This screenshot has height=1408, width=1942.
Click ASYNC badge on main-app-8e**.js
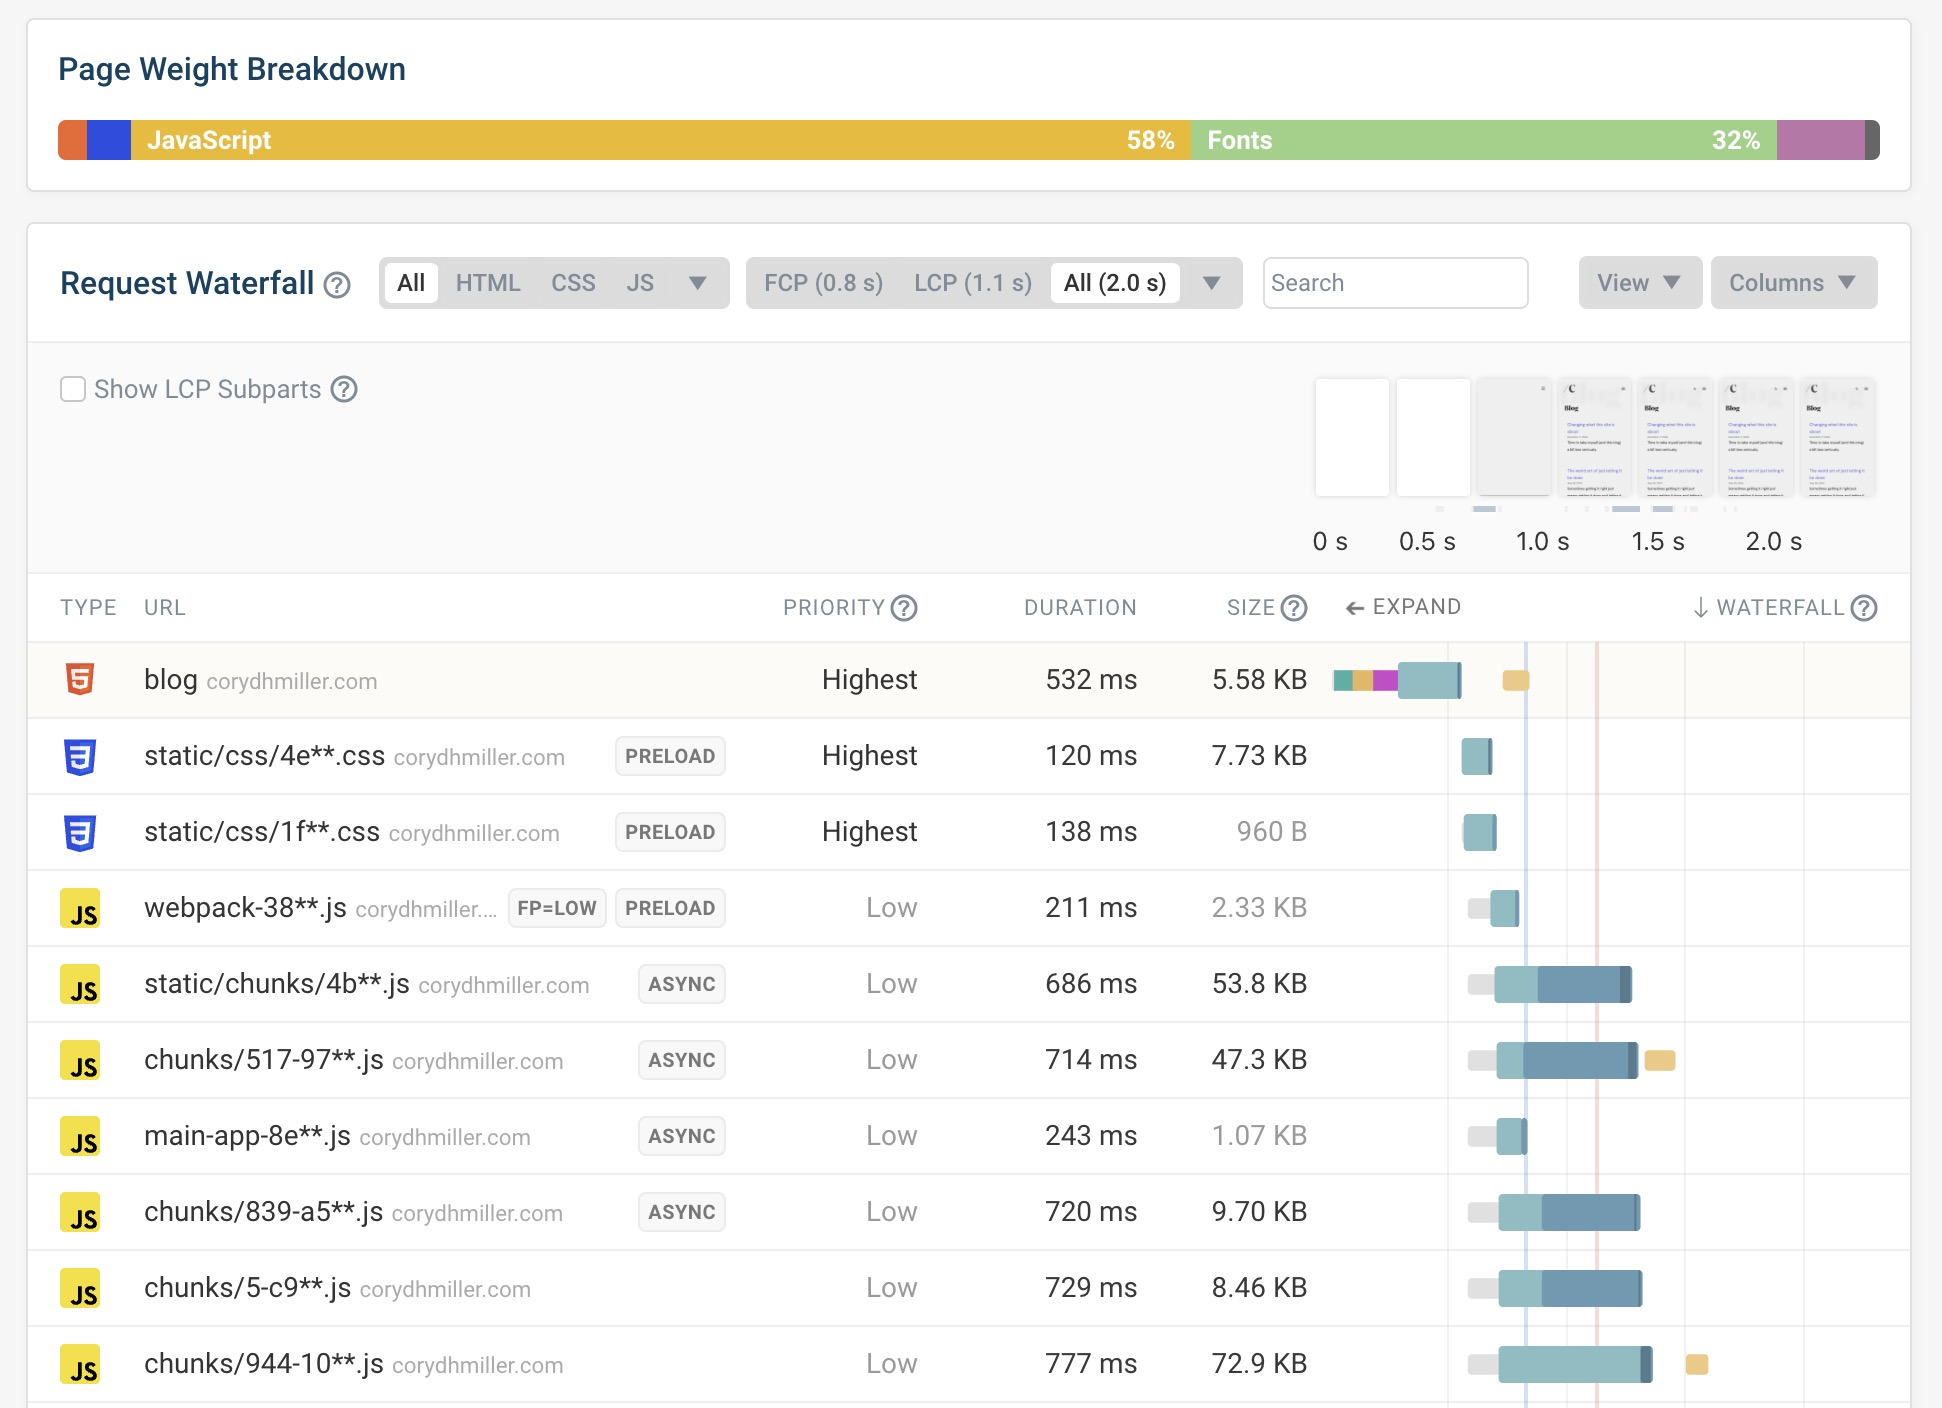click(682, 1136)
